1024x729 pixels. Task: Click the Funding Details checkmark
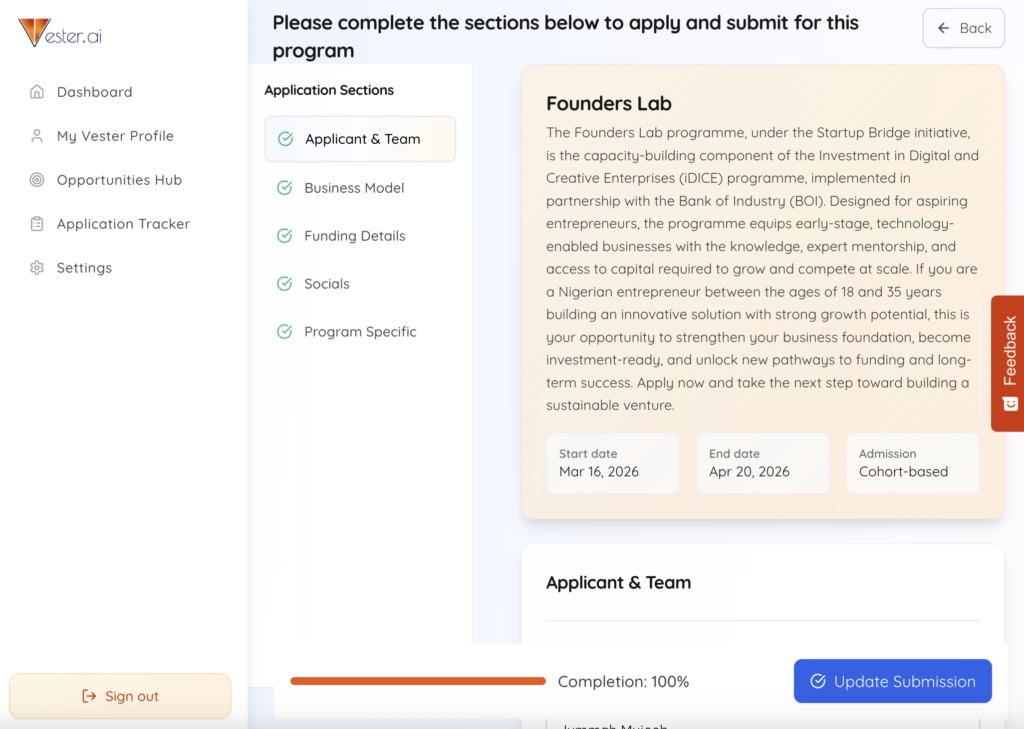point(285,236)
